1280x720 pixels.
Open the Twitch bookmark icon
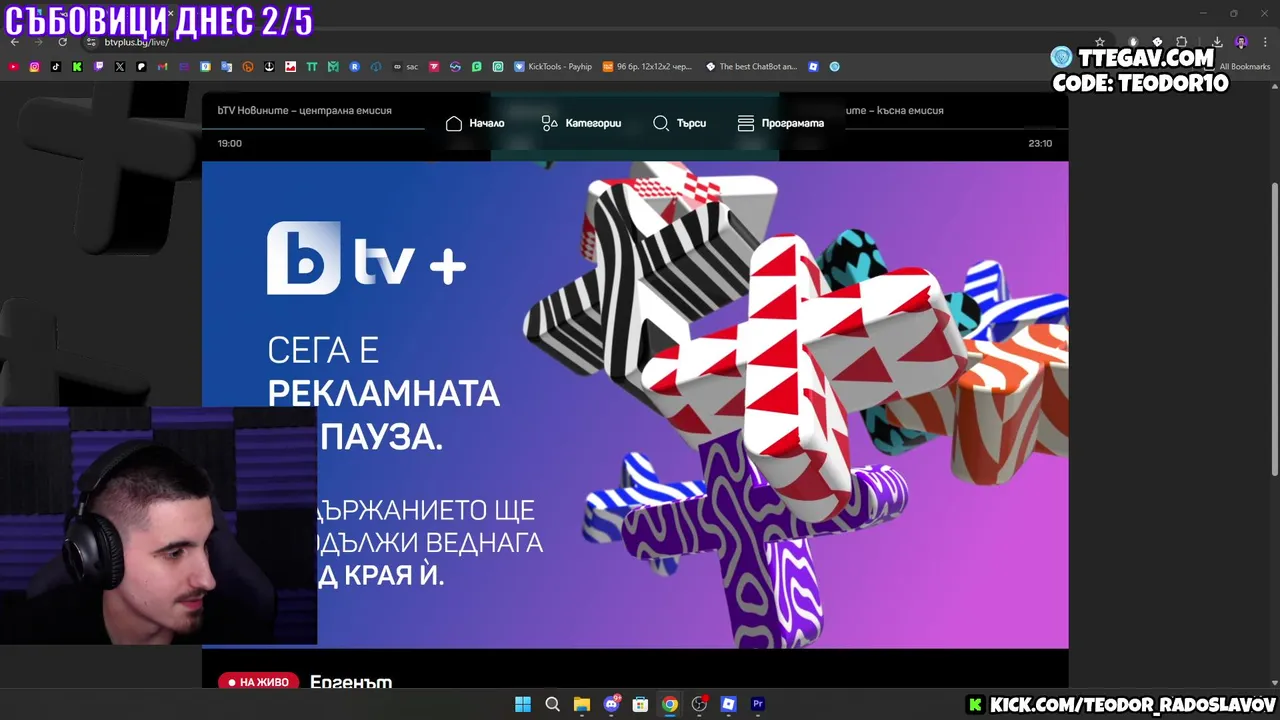point(99,67)
